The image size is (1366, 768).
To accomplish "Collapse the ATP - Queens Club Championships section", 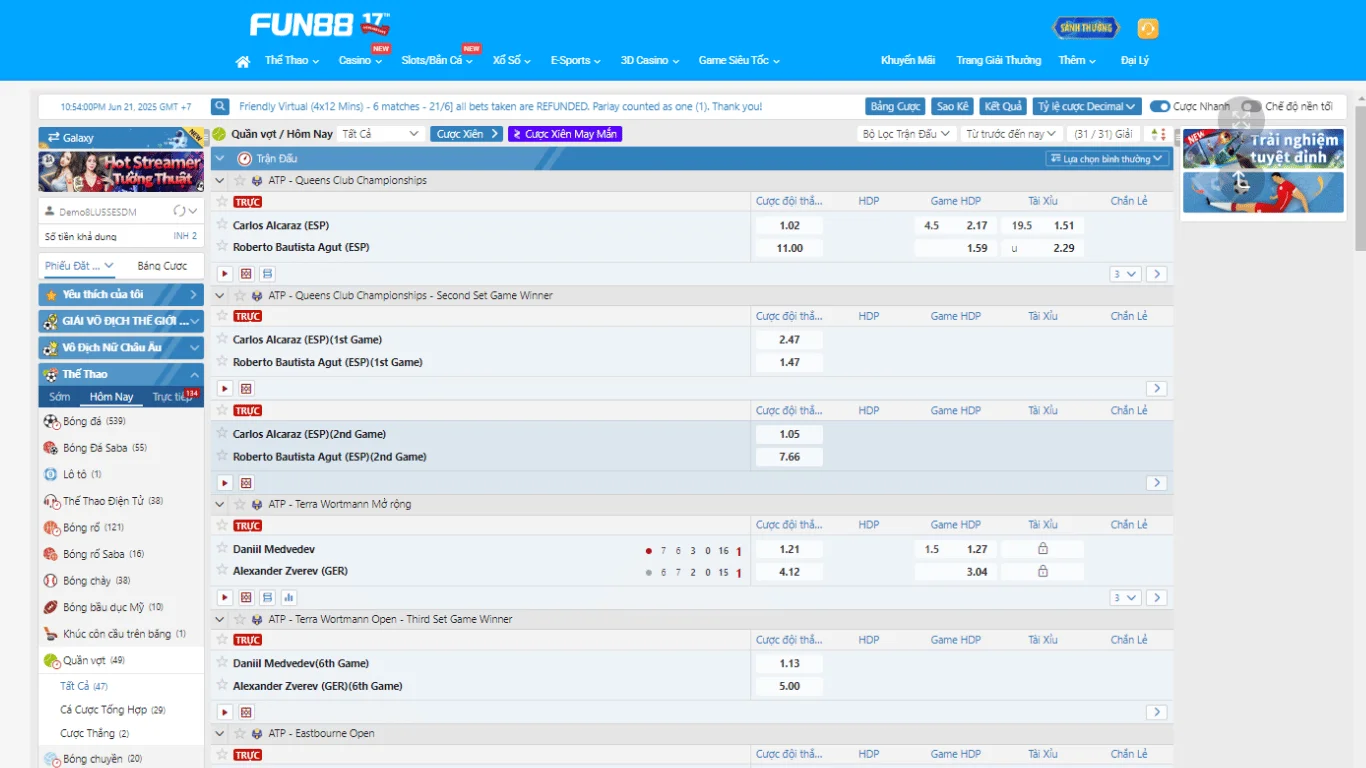I will [x=220, y=181].
